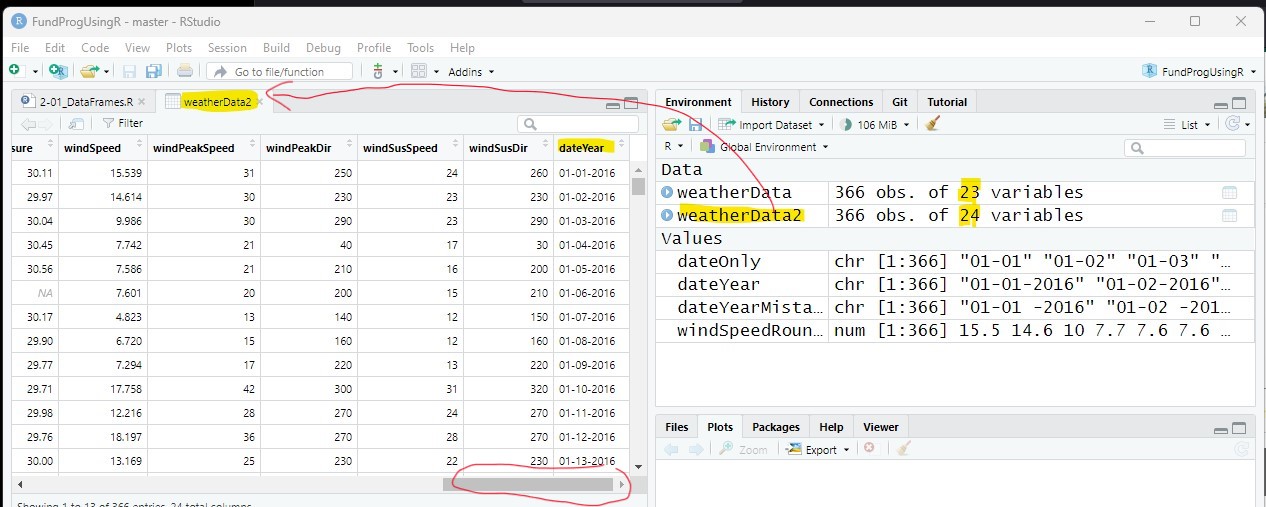
Task: Click the show in new window icon
Action: coord(76,124)
